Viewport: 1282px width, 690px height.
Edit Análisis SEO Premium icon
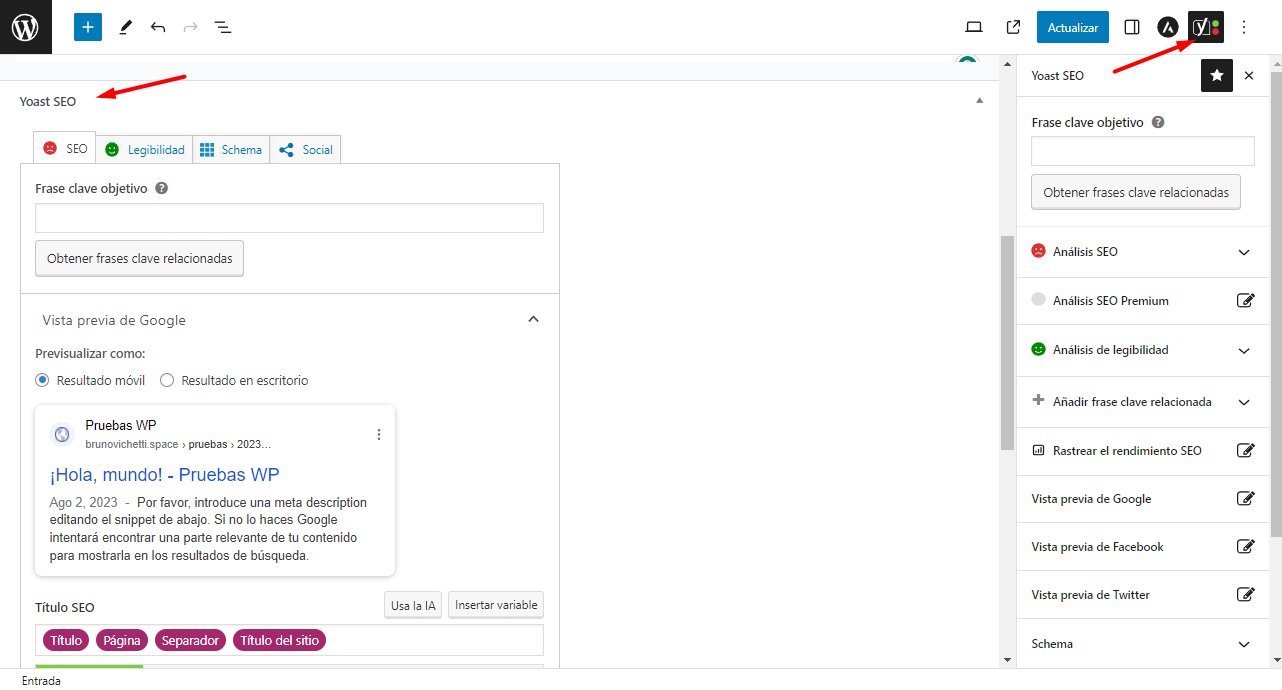1245,300
